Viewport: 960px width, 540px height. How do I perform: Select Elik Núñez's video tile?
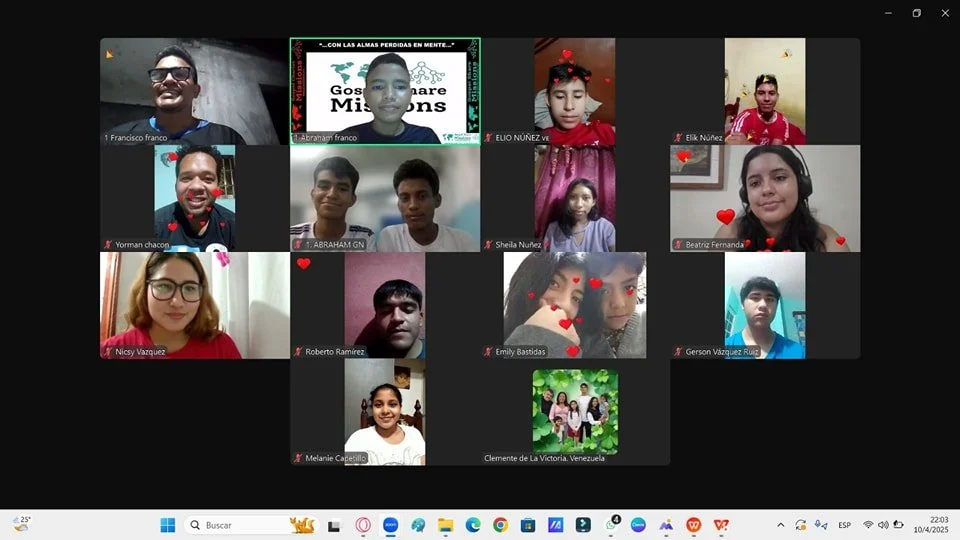[765, 91]
